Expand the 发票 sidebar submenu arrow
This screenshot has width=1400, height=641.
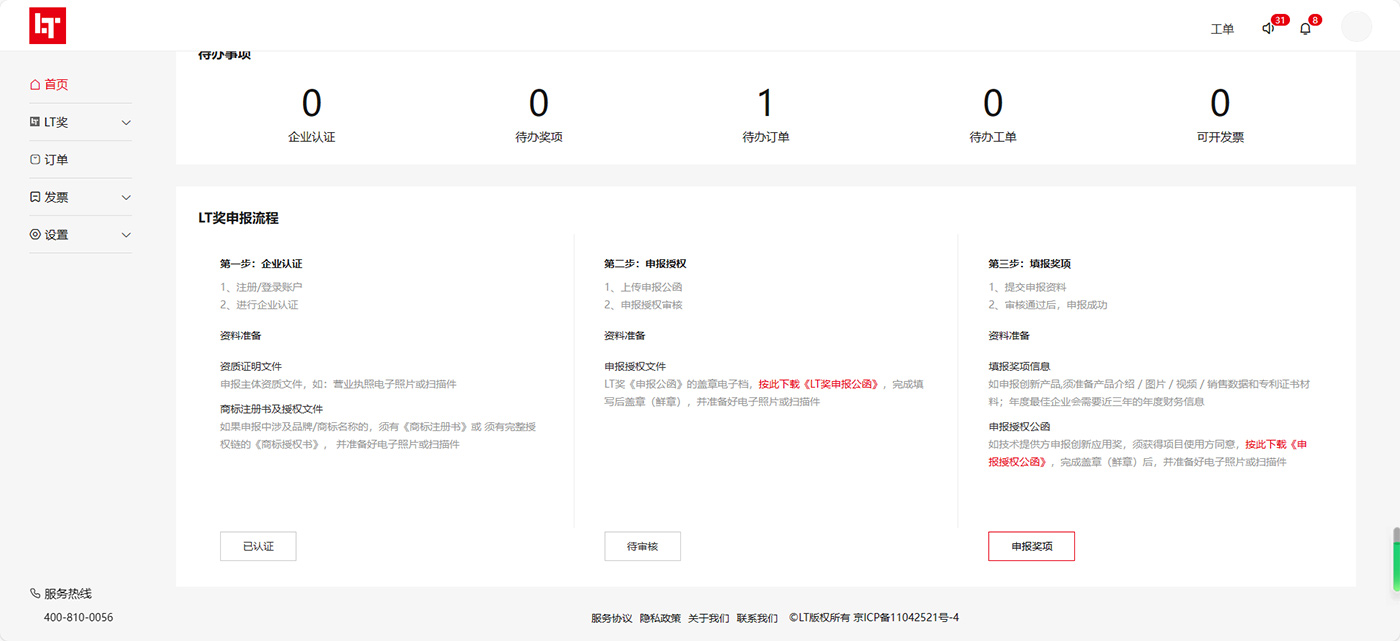pos(126,198)
